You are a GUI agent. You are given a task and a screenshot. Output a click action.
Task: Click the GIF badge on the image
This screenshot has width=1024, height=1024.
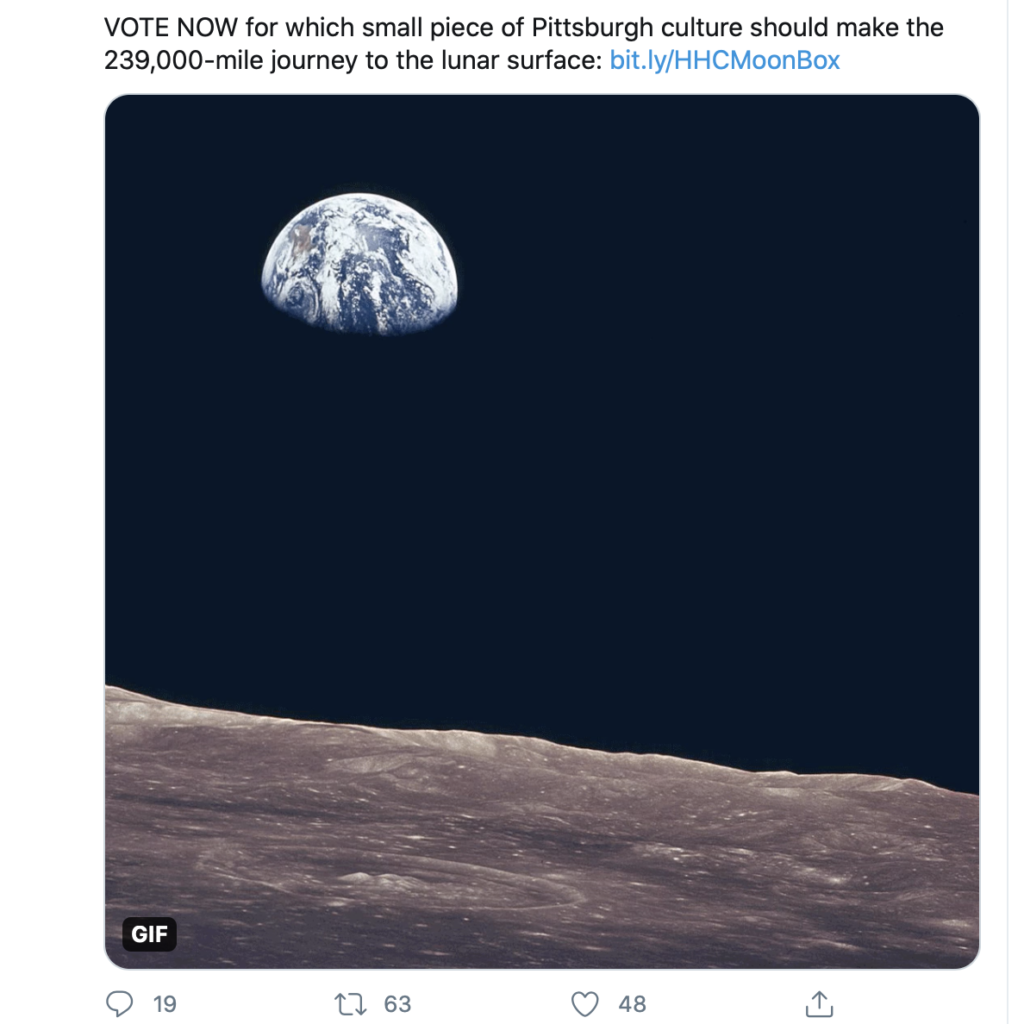click(150, 935)
